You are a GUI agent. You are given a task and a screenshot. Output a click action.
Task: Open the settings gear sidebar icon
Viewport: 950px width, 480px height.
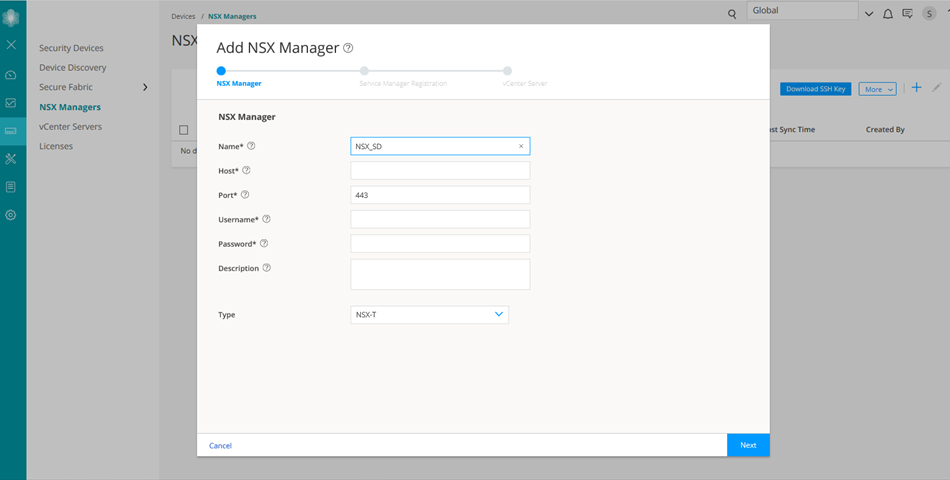click(11, 215)
